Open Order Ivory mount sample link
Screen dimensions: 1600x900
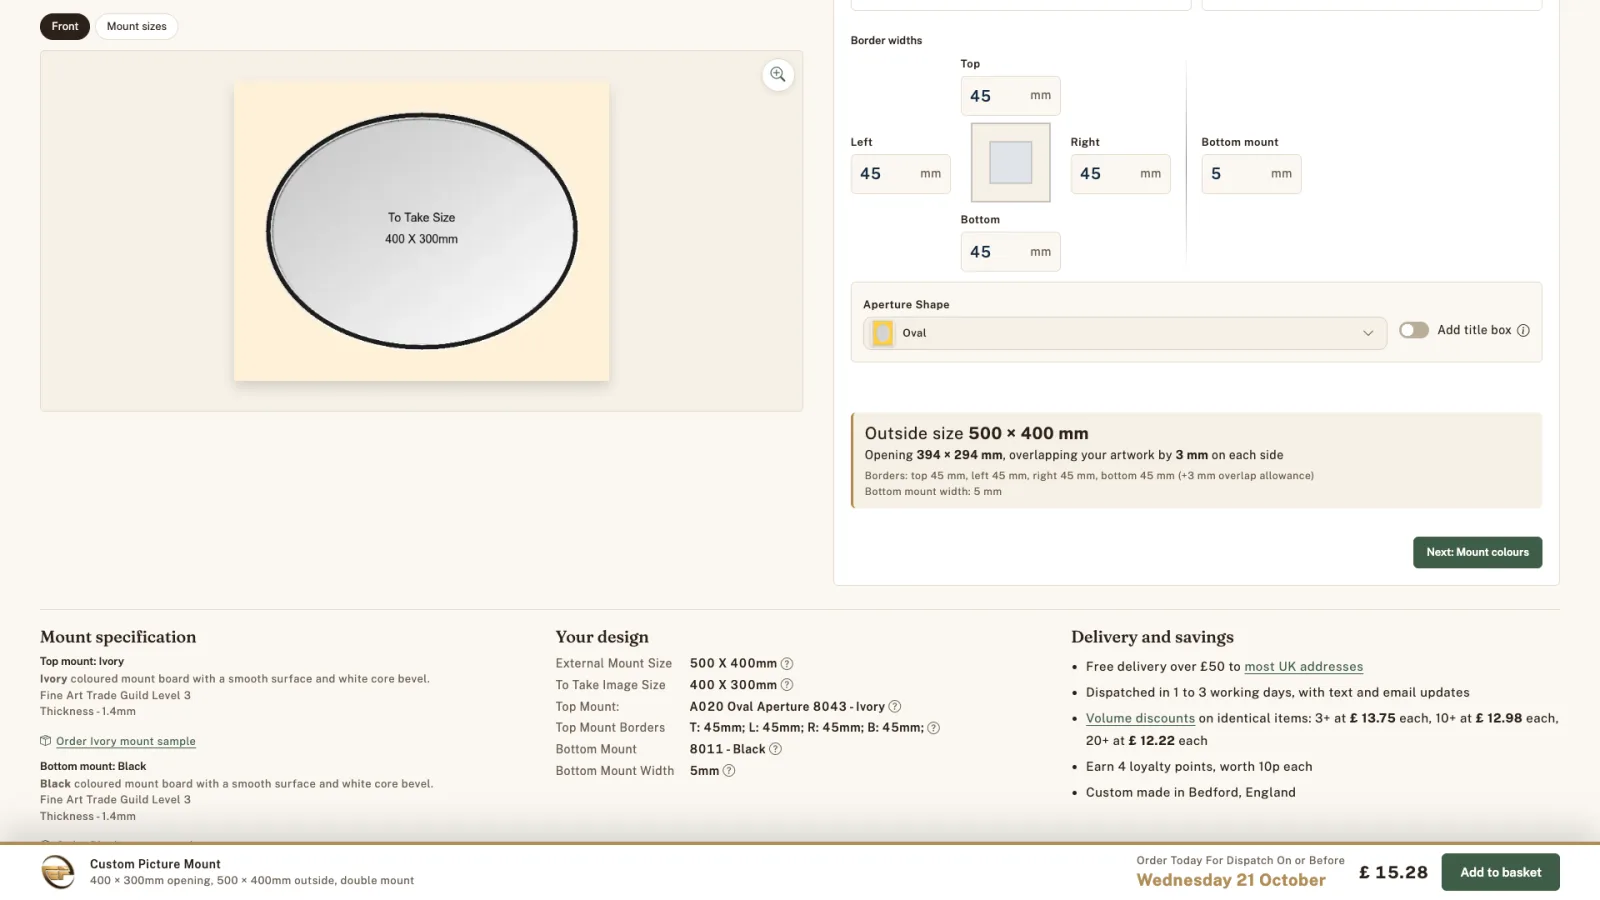click(x=126, y=742)
